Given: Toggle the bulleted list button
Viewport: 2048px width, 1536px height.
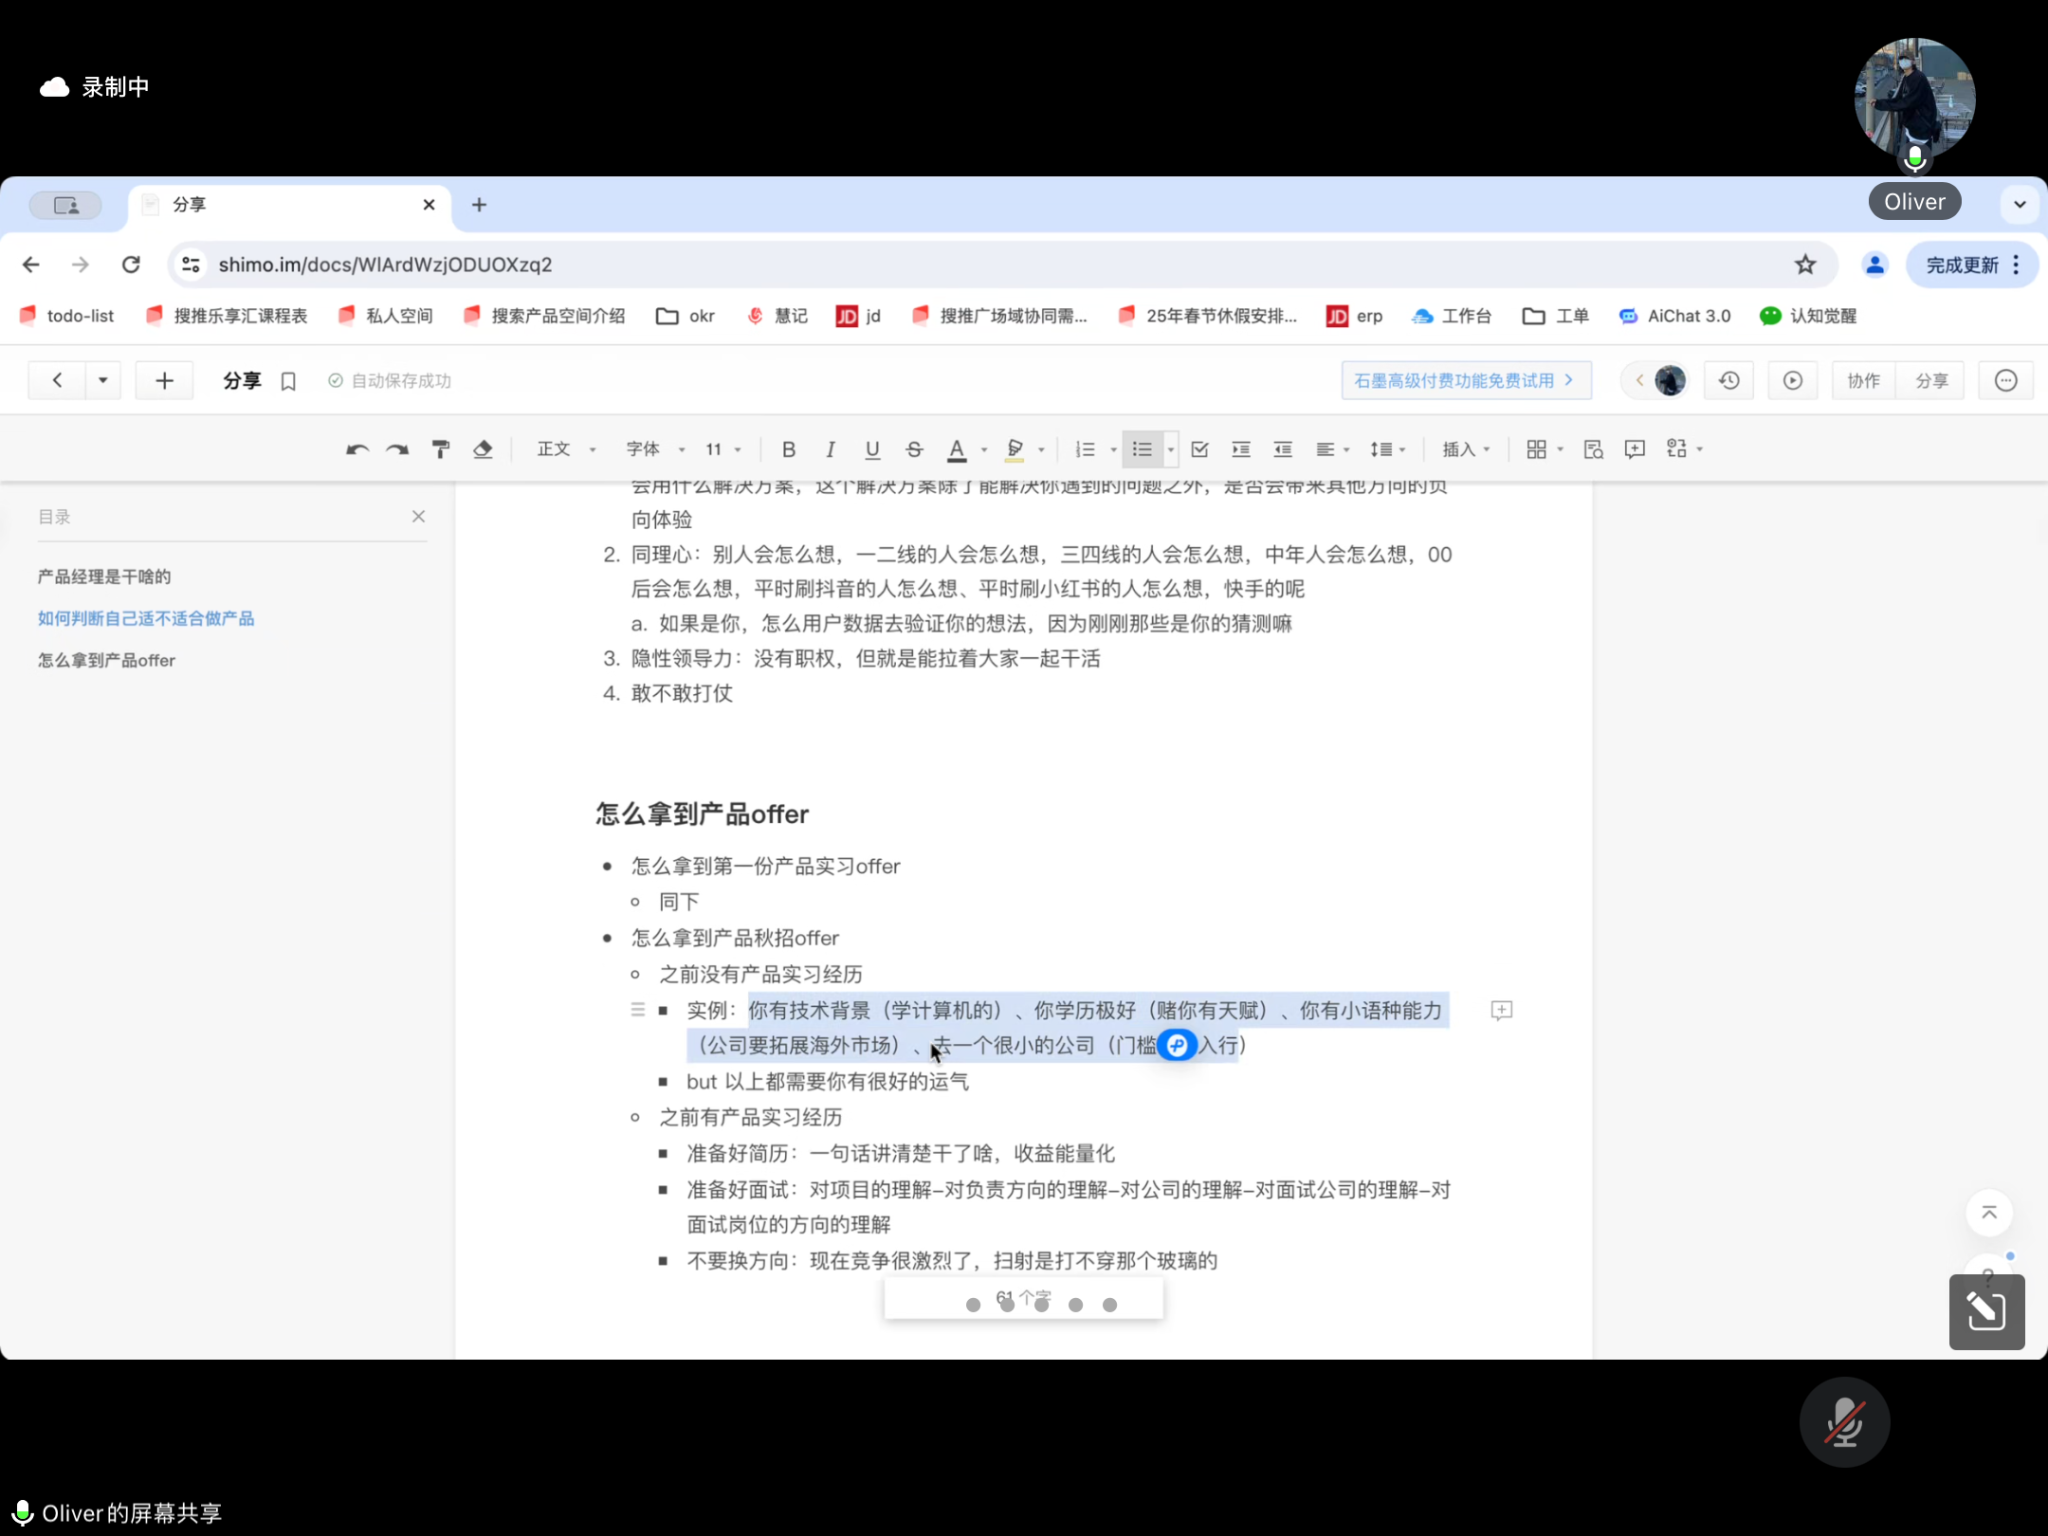Looking at the screenshot, I should 1142,449.
